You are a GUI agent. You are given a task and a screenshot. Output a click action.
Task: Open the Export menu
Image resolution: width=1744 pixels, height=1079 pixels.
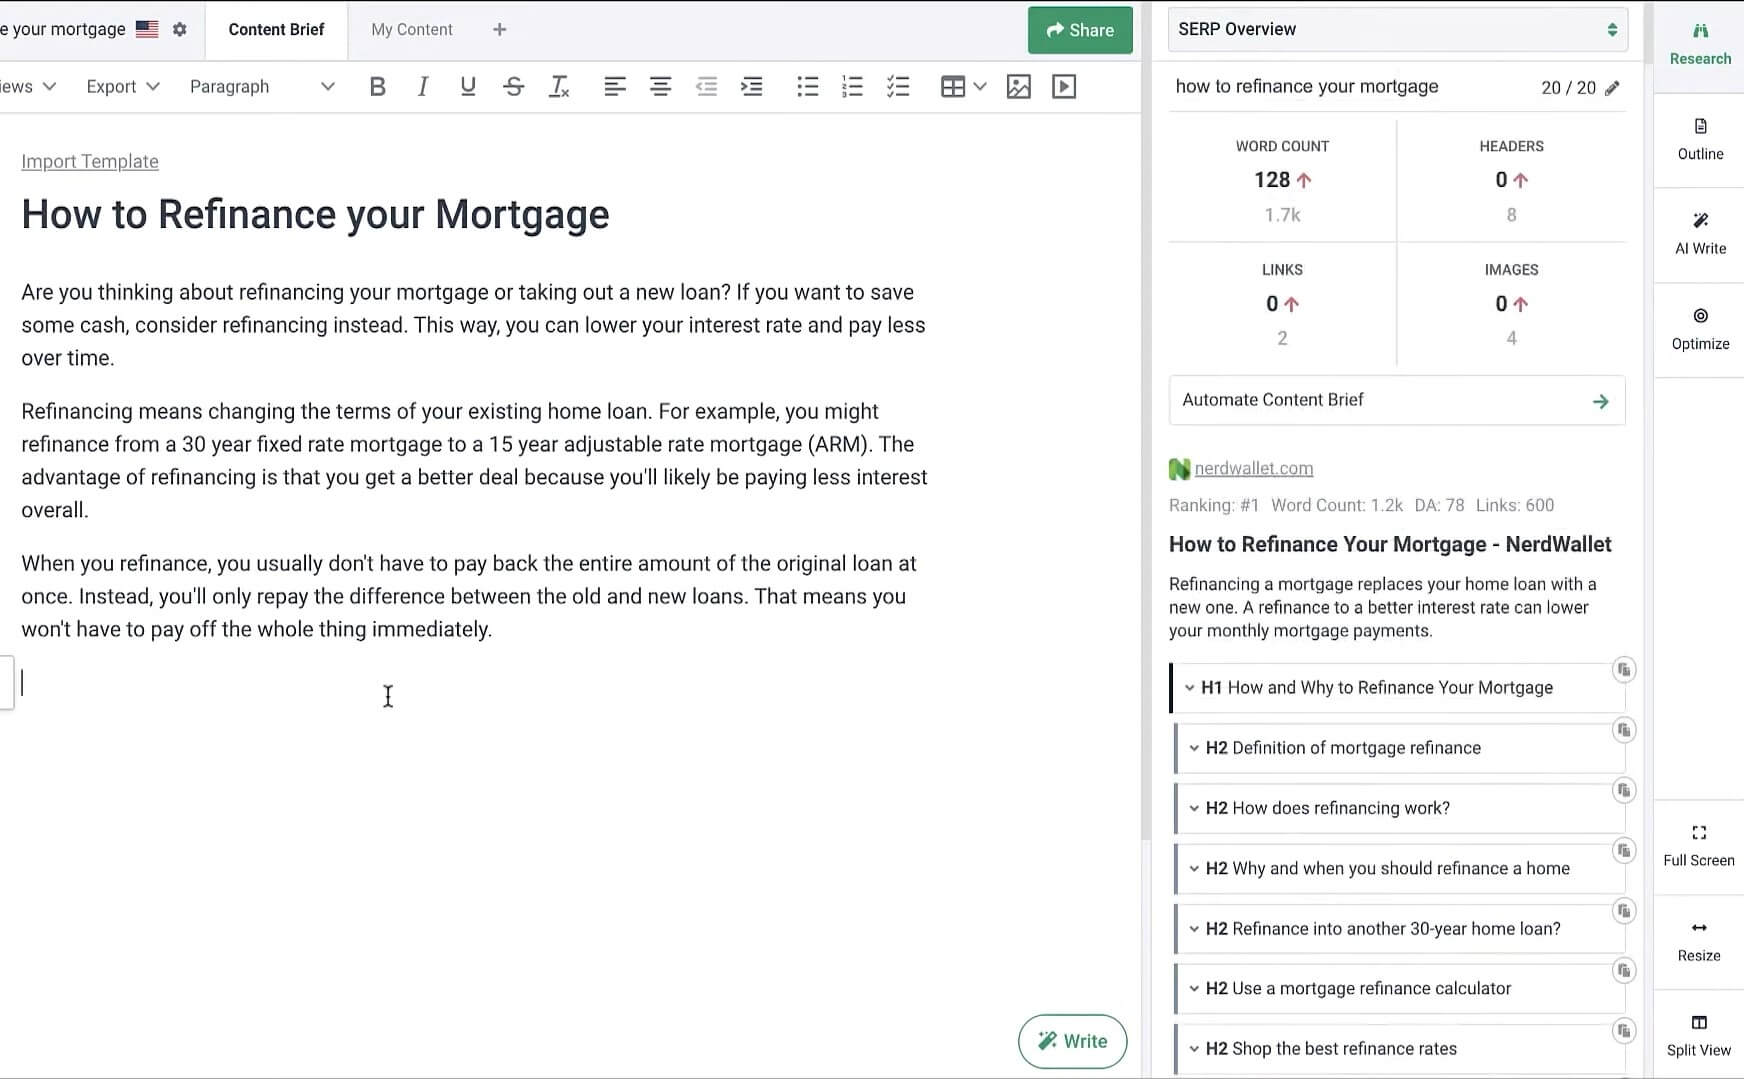pos(122,87)
